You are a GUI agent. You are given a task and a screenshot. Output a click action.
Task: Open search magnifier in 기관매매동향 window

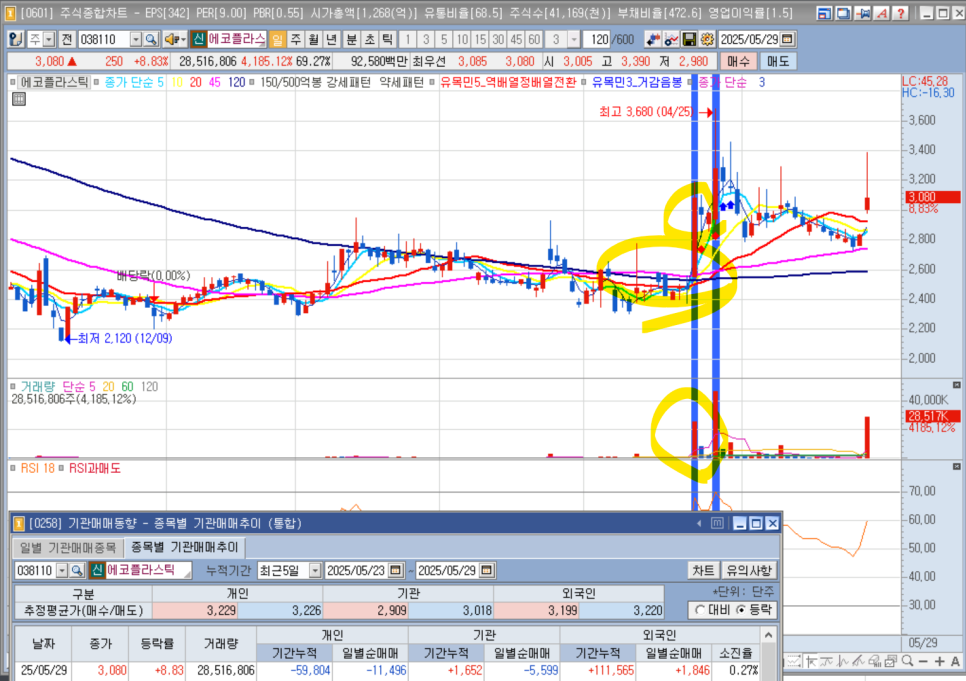[x=77, y=570]
